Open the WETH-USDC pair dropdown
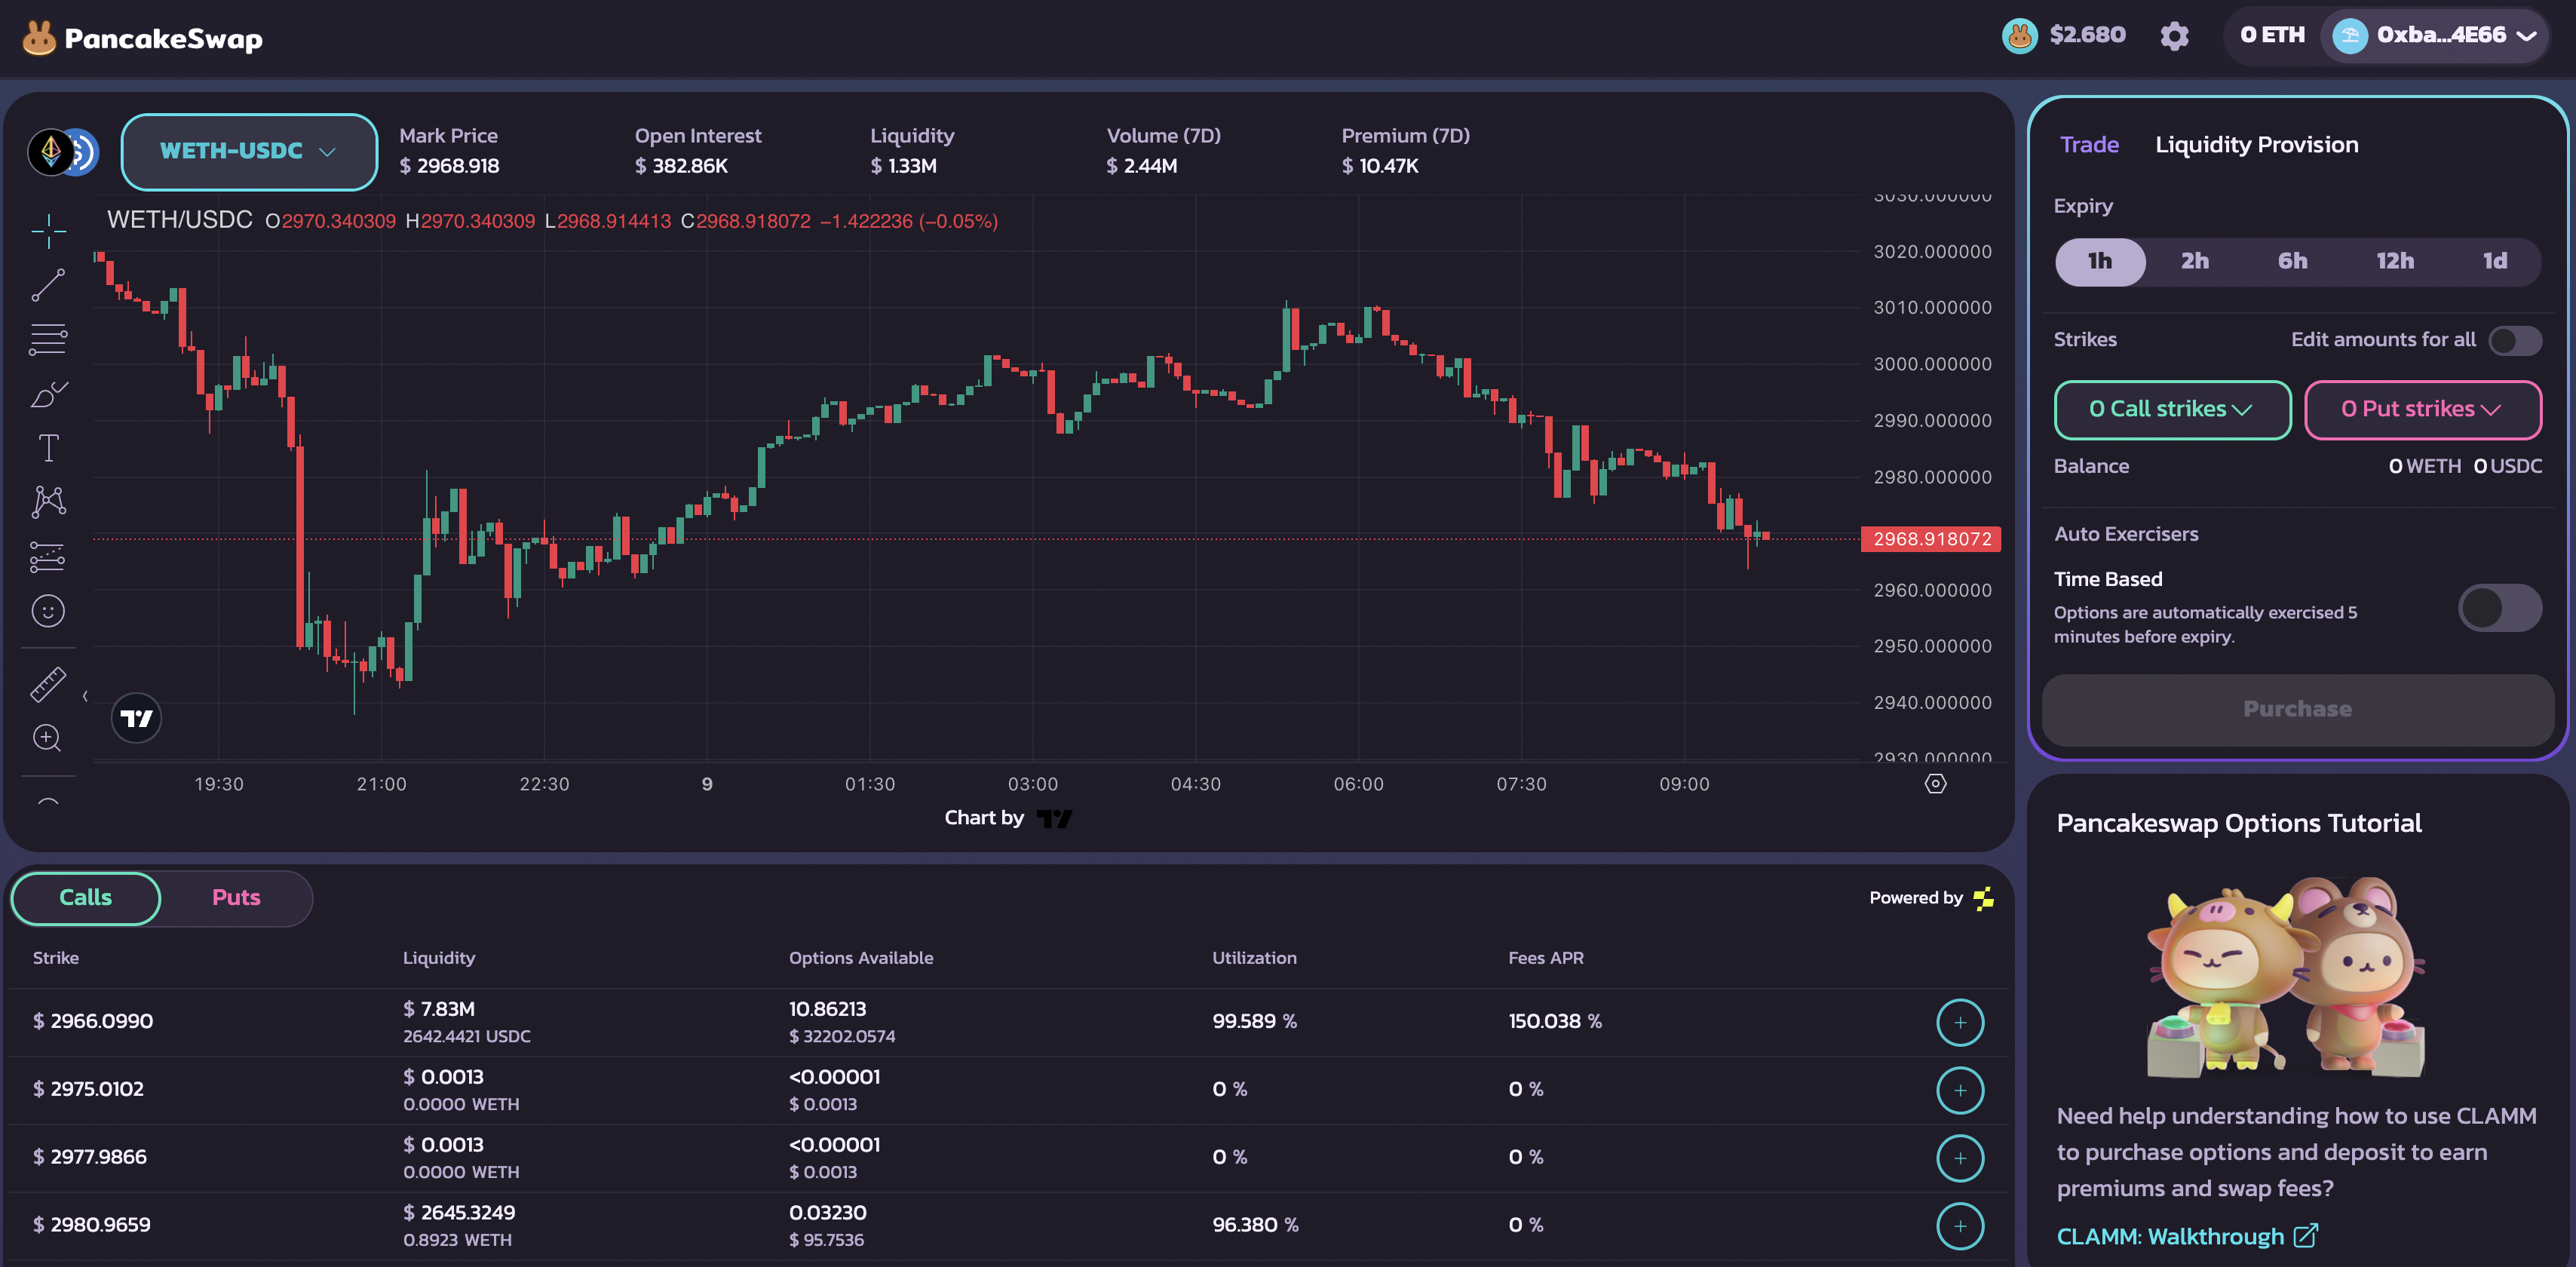This screenshot has height=1267, width=2576. pyautogui.click(x=248, y=152)
